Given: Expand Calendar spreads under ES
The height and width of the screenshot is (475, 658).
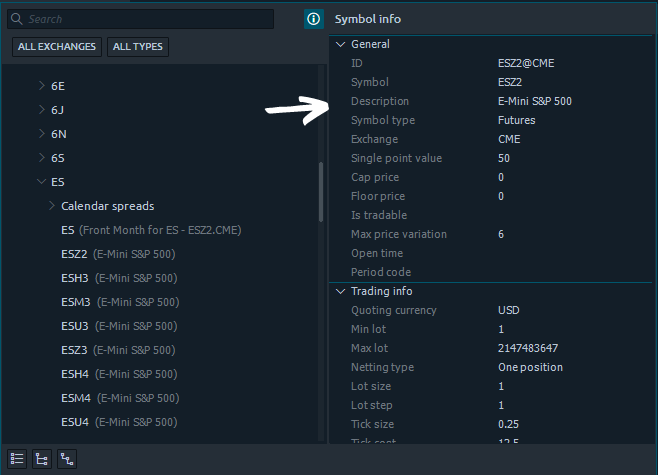Looking at the screenshot, I should (x=52, y=206).
